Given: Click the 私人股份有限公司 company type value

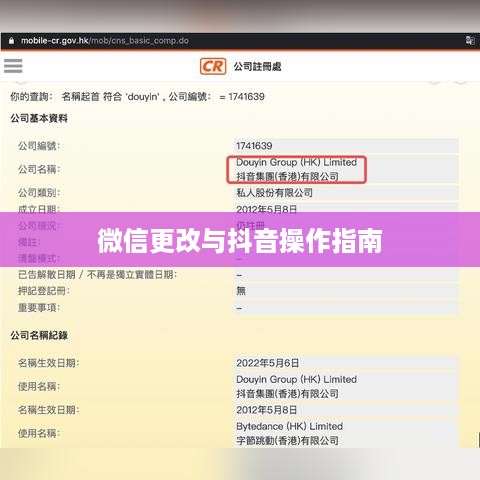Looking at the screenshot, I should pos(274,192).
